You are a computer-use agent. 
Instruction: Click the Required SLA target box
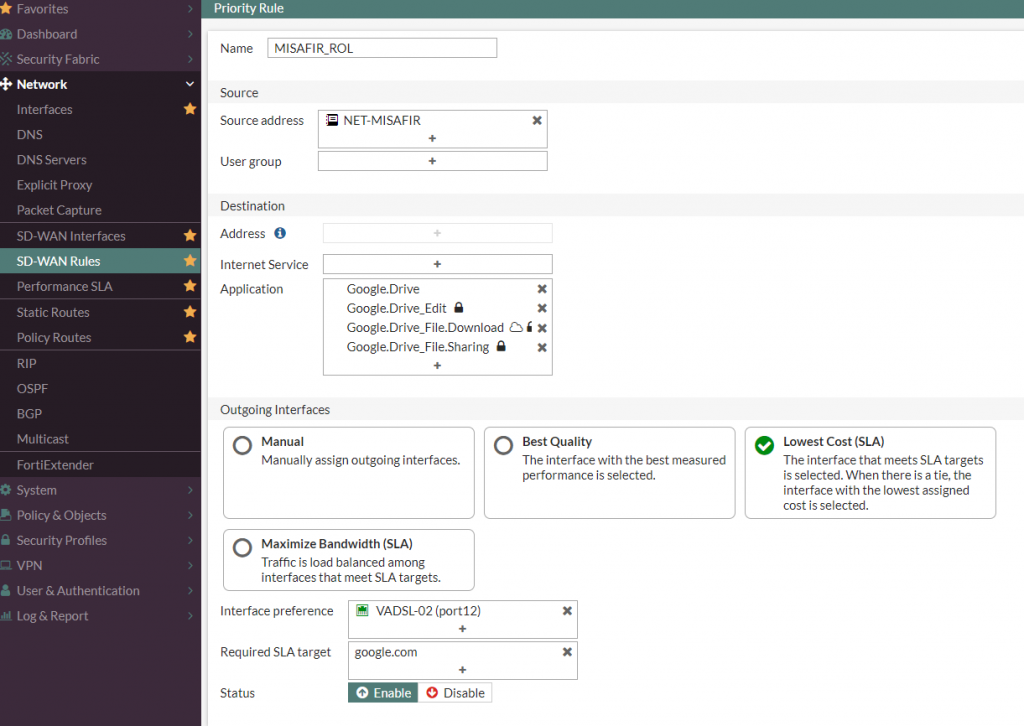[x=462, y=661]
